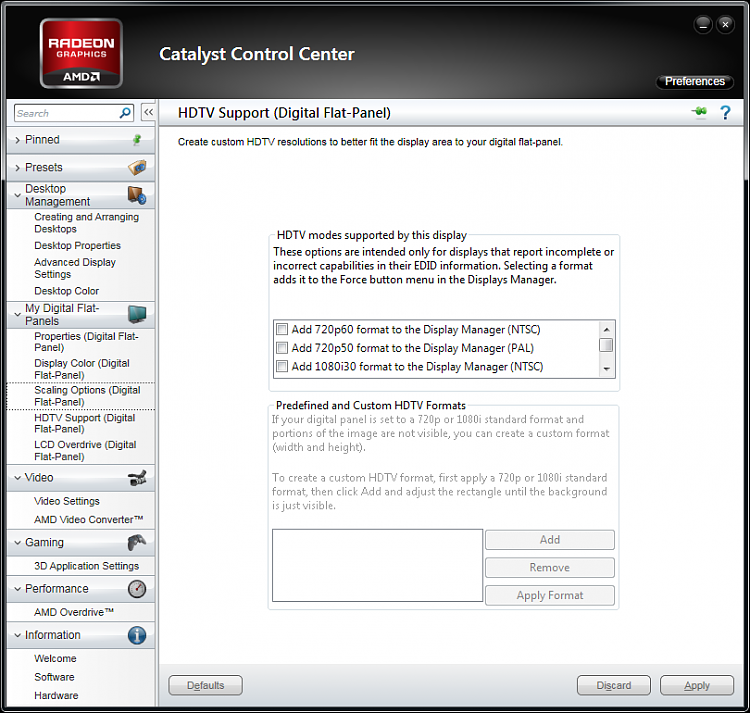Click inside the custom HDTV formats list box
750x713 pixels.
click(377, 565)
